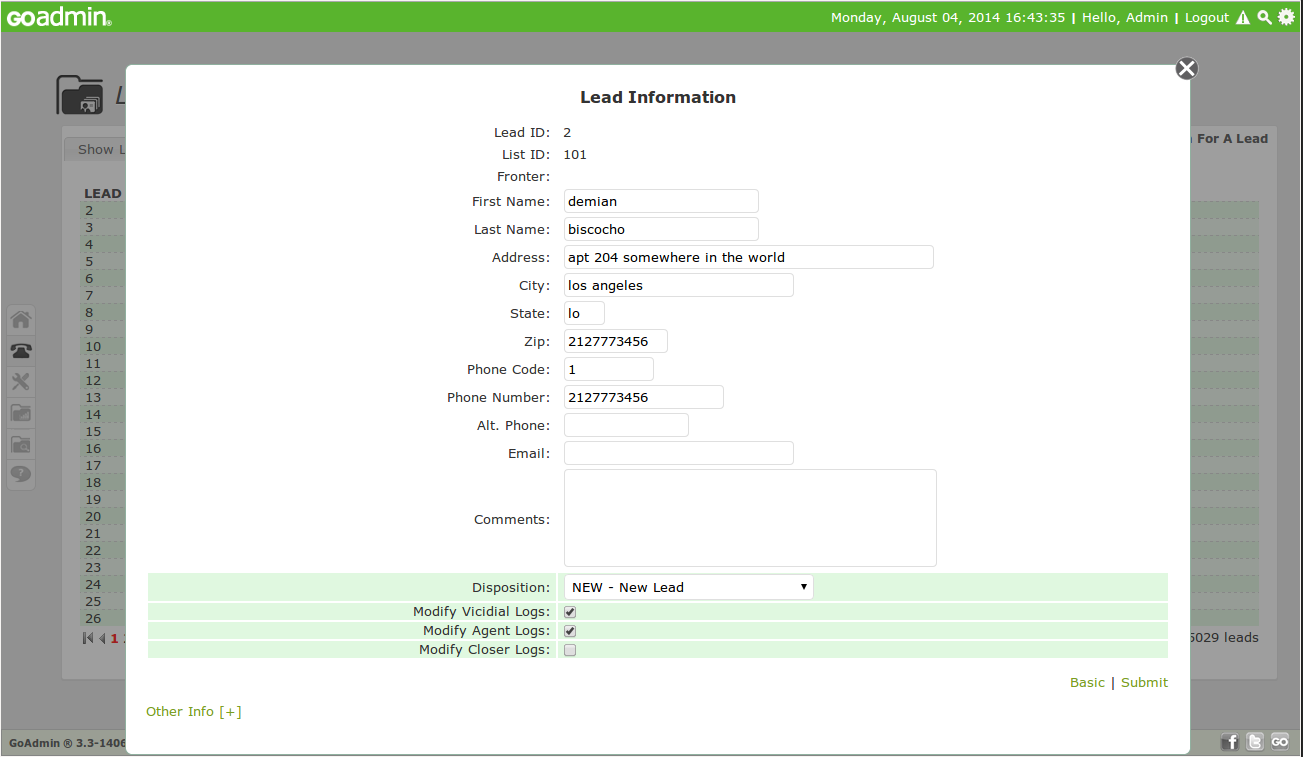The image size is (1303, 757).
Task: Submit the lead form
Action: click(x=1144, y=682)
